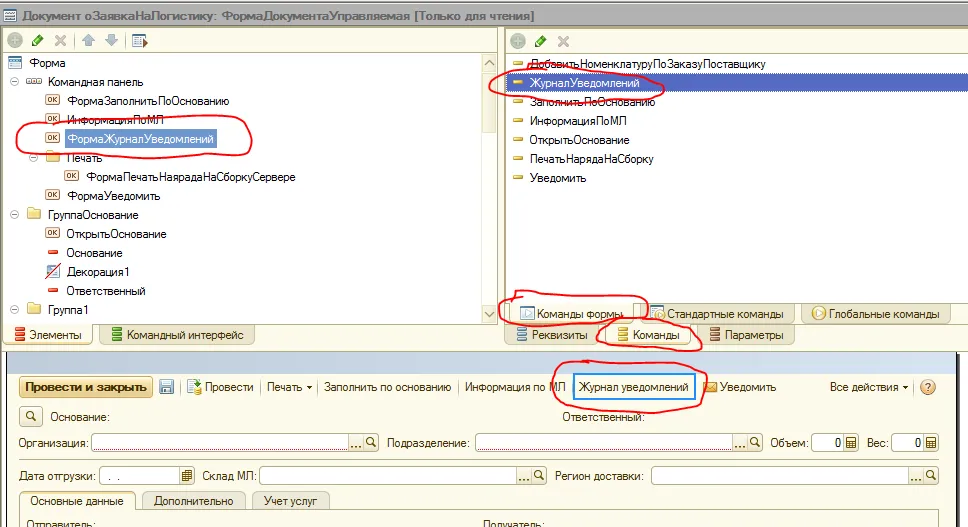The image size is (968, 527).
Task: Click search magnifier in Подразделение field
Action: tap(754, 442)
